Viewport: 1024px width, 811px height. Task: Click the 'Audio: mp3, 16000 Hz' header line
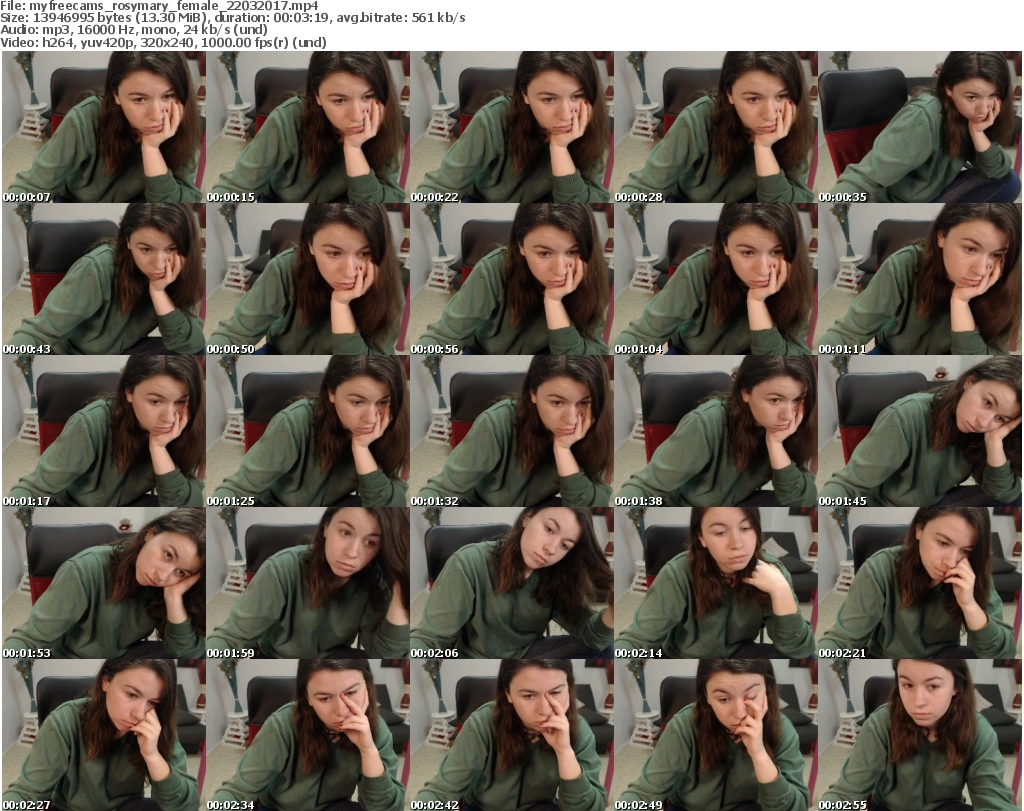(134, 30)
